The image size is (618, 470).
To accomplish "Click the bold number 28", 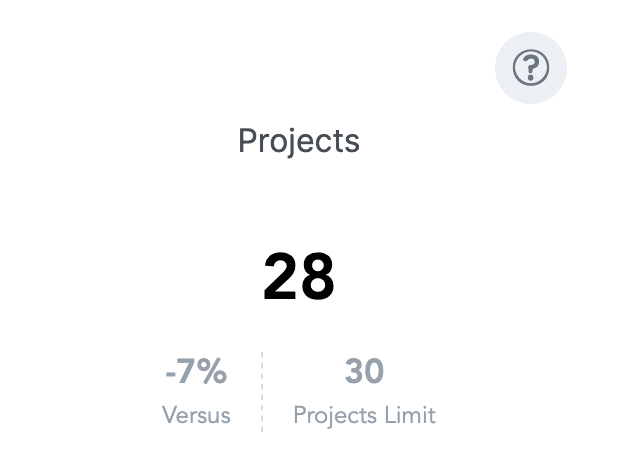I will 299,276.
